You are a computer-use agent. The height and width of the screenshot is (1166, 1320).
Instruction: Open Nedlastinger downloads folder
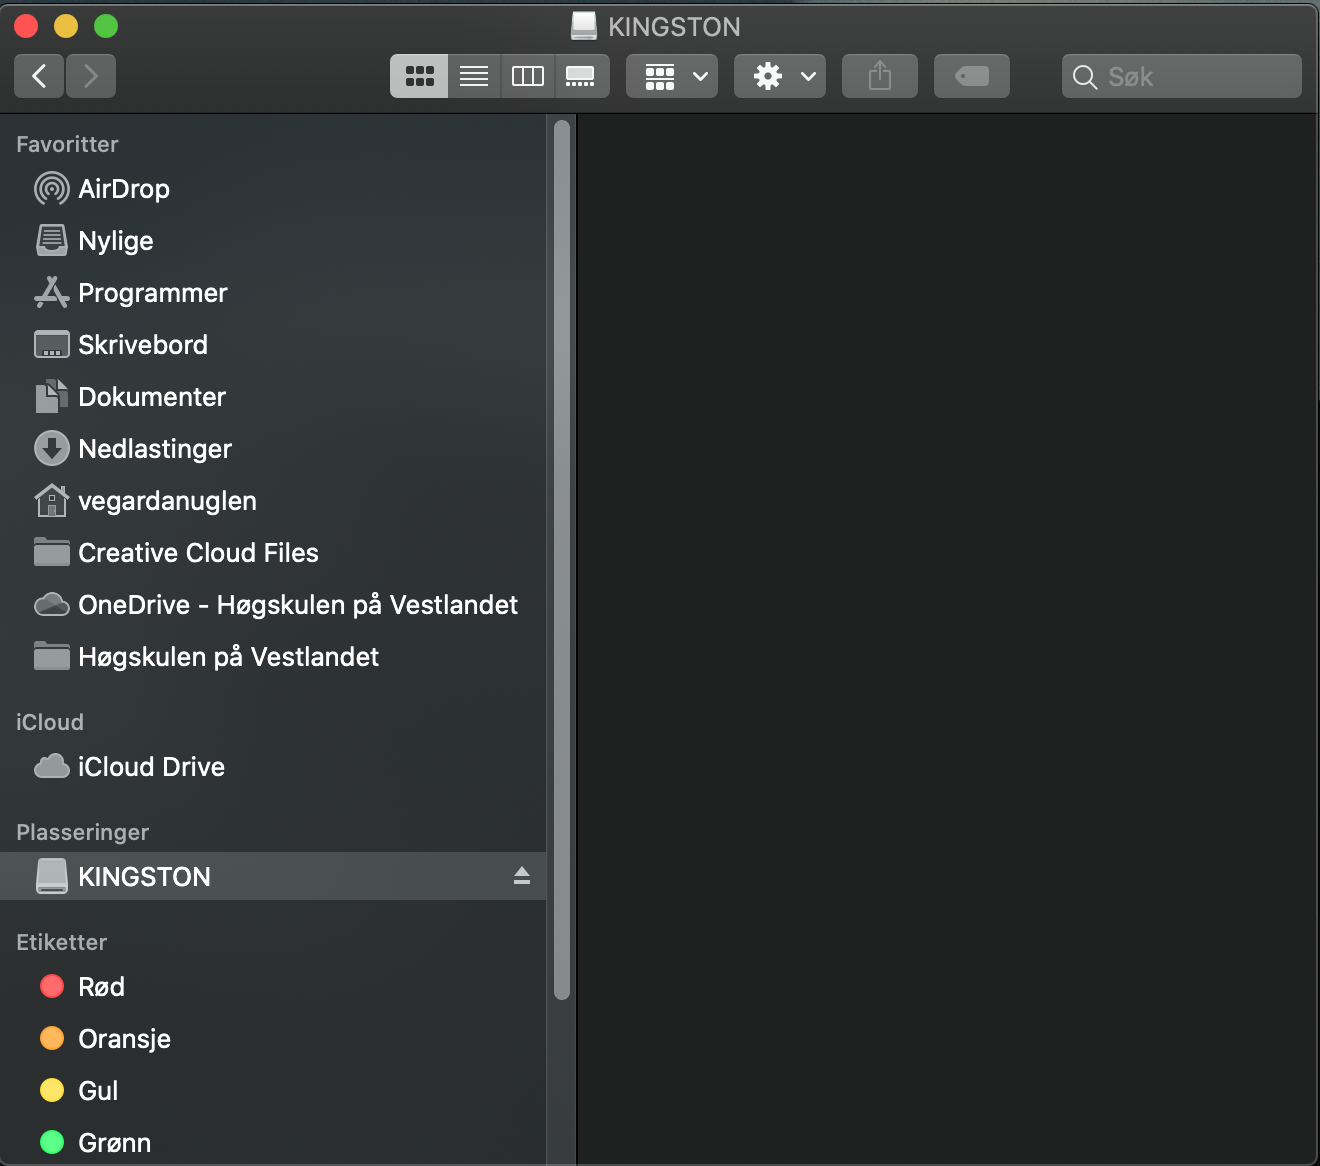point(273,449)
